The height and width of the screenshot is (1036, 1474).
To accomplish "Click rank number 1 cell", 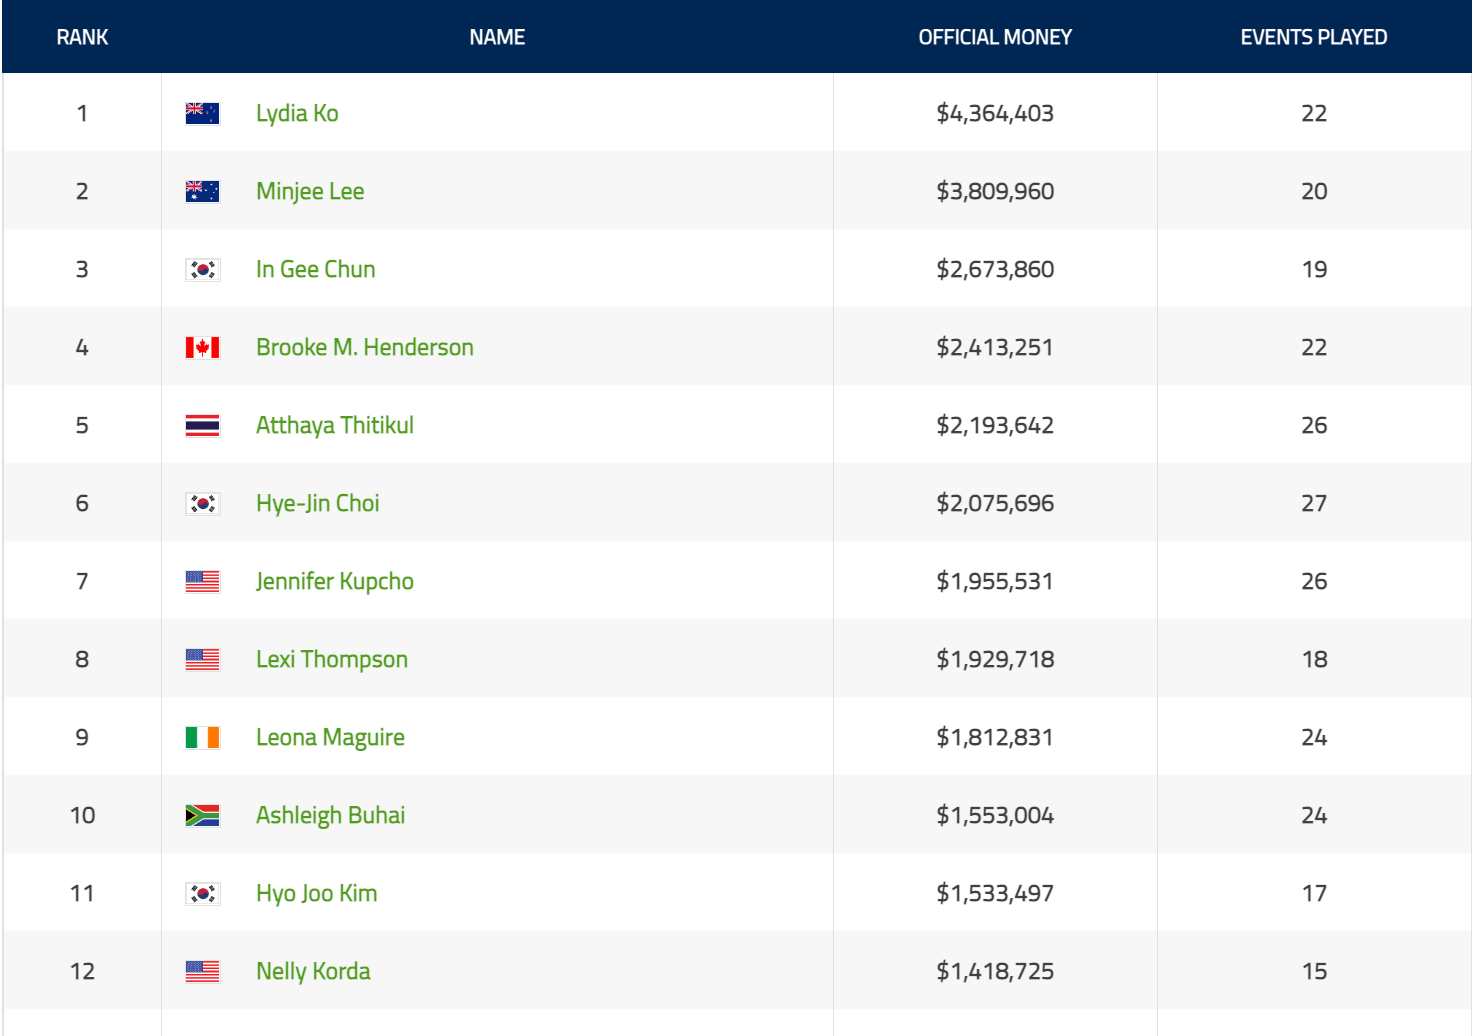I will pyautogui.click(x=82, y=113).
